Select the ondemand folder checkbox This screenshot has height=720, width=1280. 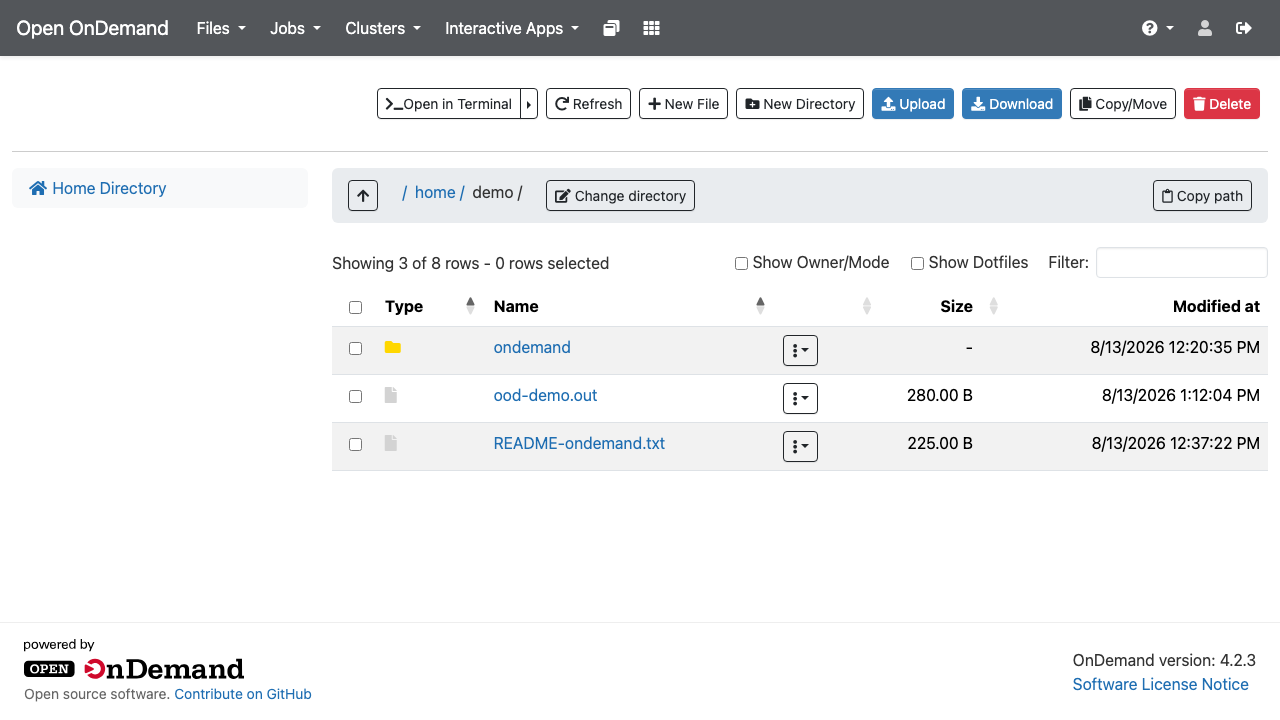tap(355, 349)
